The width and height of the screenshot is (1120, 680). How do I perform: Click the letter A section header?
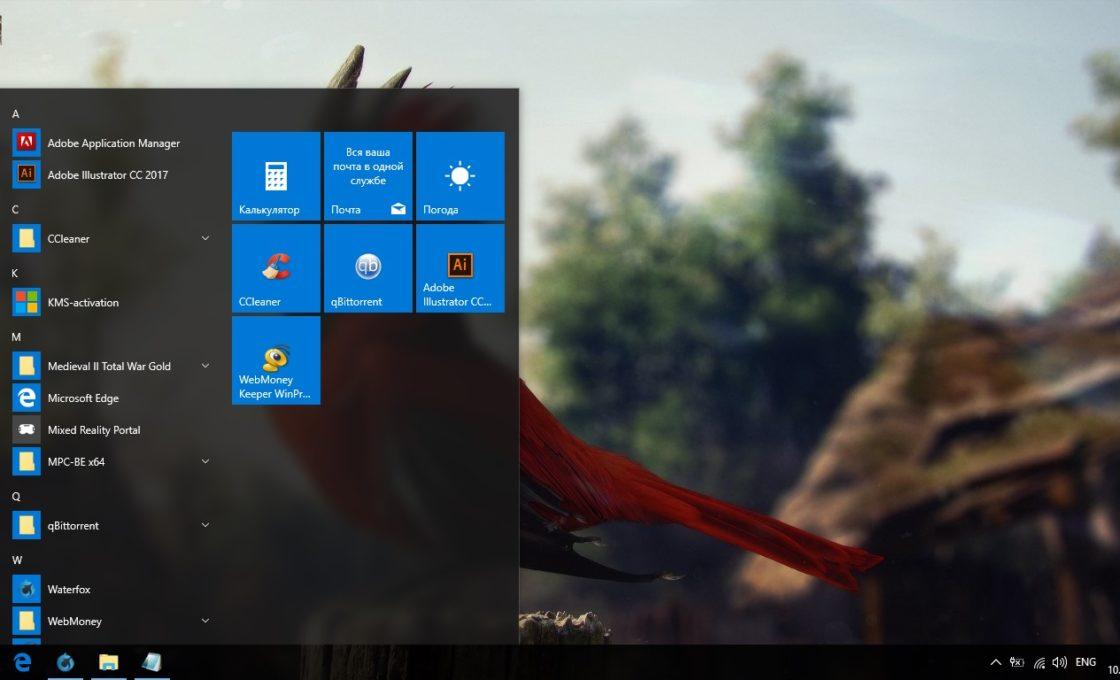point(16,114)
